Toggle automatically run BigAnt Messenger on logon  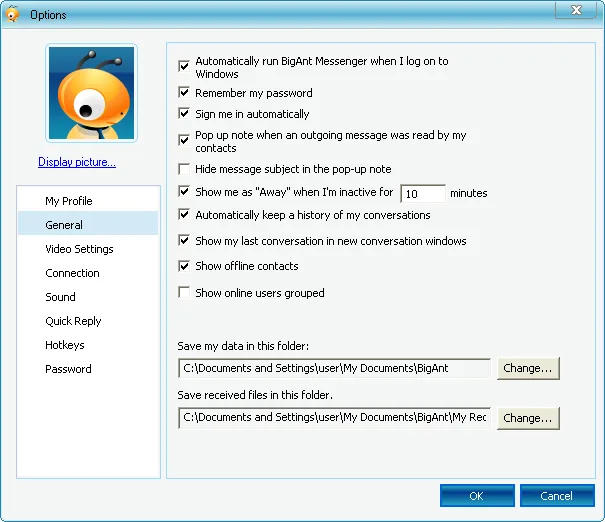coord(184,66)
